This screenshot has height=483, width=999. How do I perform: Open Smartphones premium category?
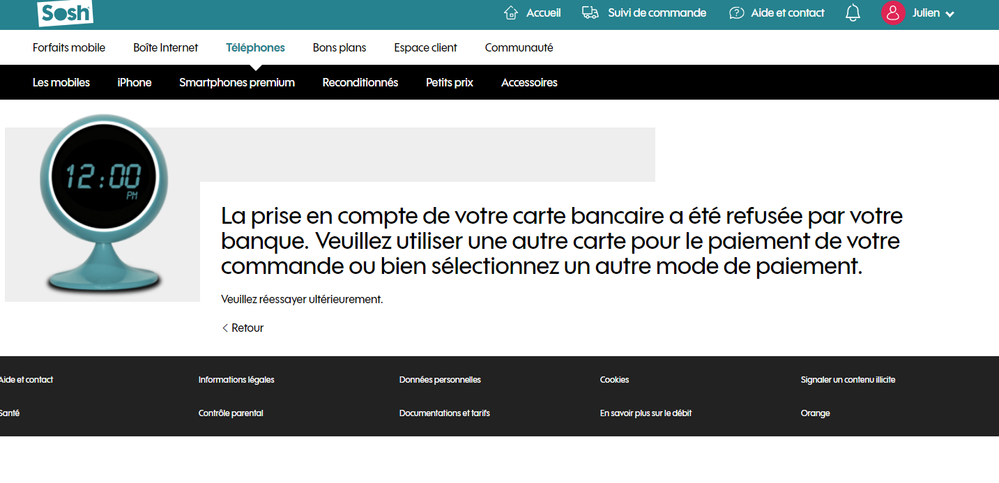[x=237, y=82]
